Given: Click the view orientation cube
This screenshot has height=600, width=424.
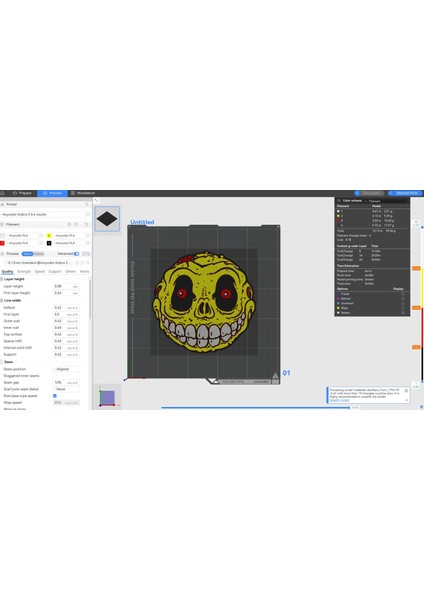Looking at the screenshot, I should click(x=108, y=398).
